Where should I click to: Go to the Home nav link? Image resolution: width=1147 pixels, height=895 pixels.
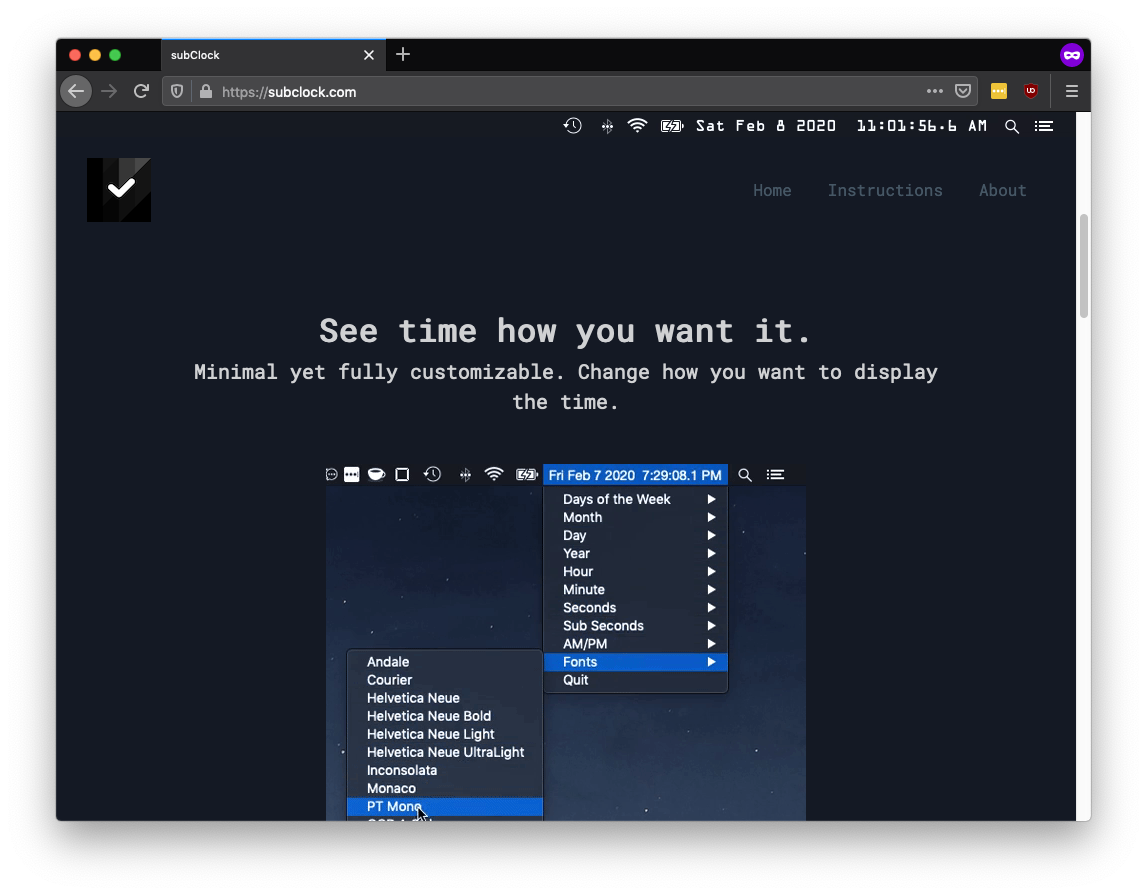772,190
